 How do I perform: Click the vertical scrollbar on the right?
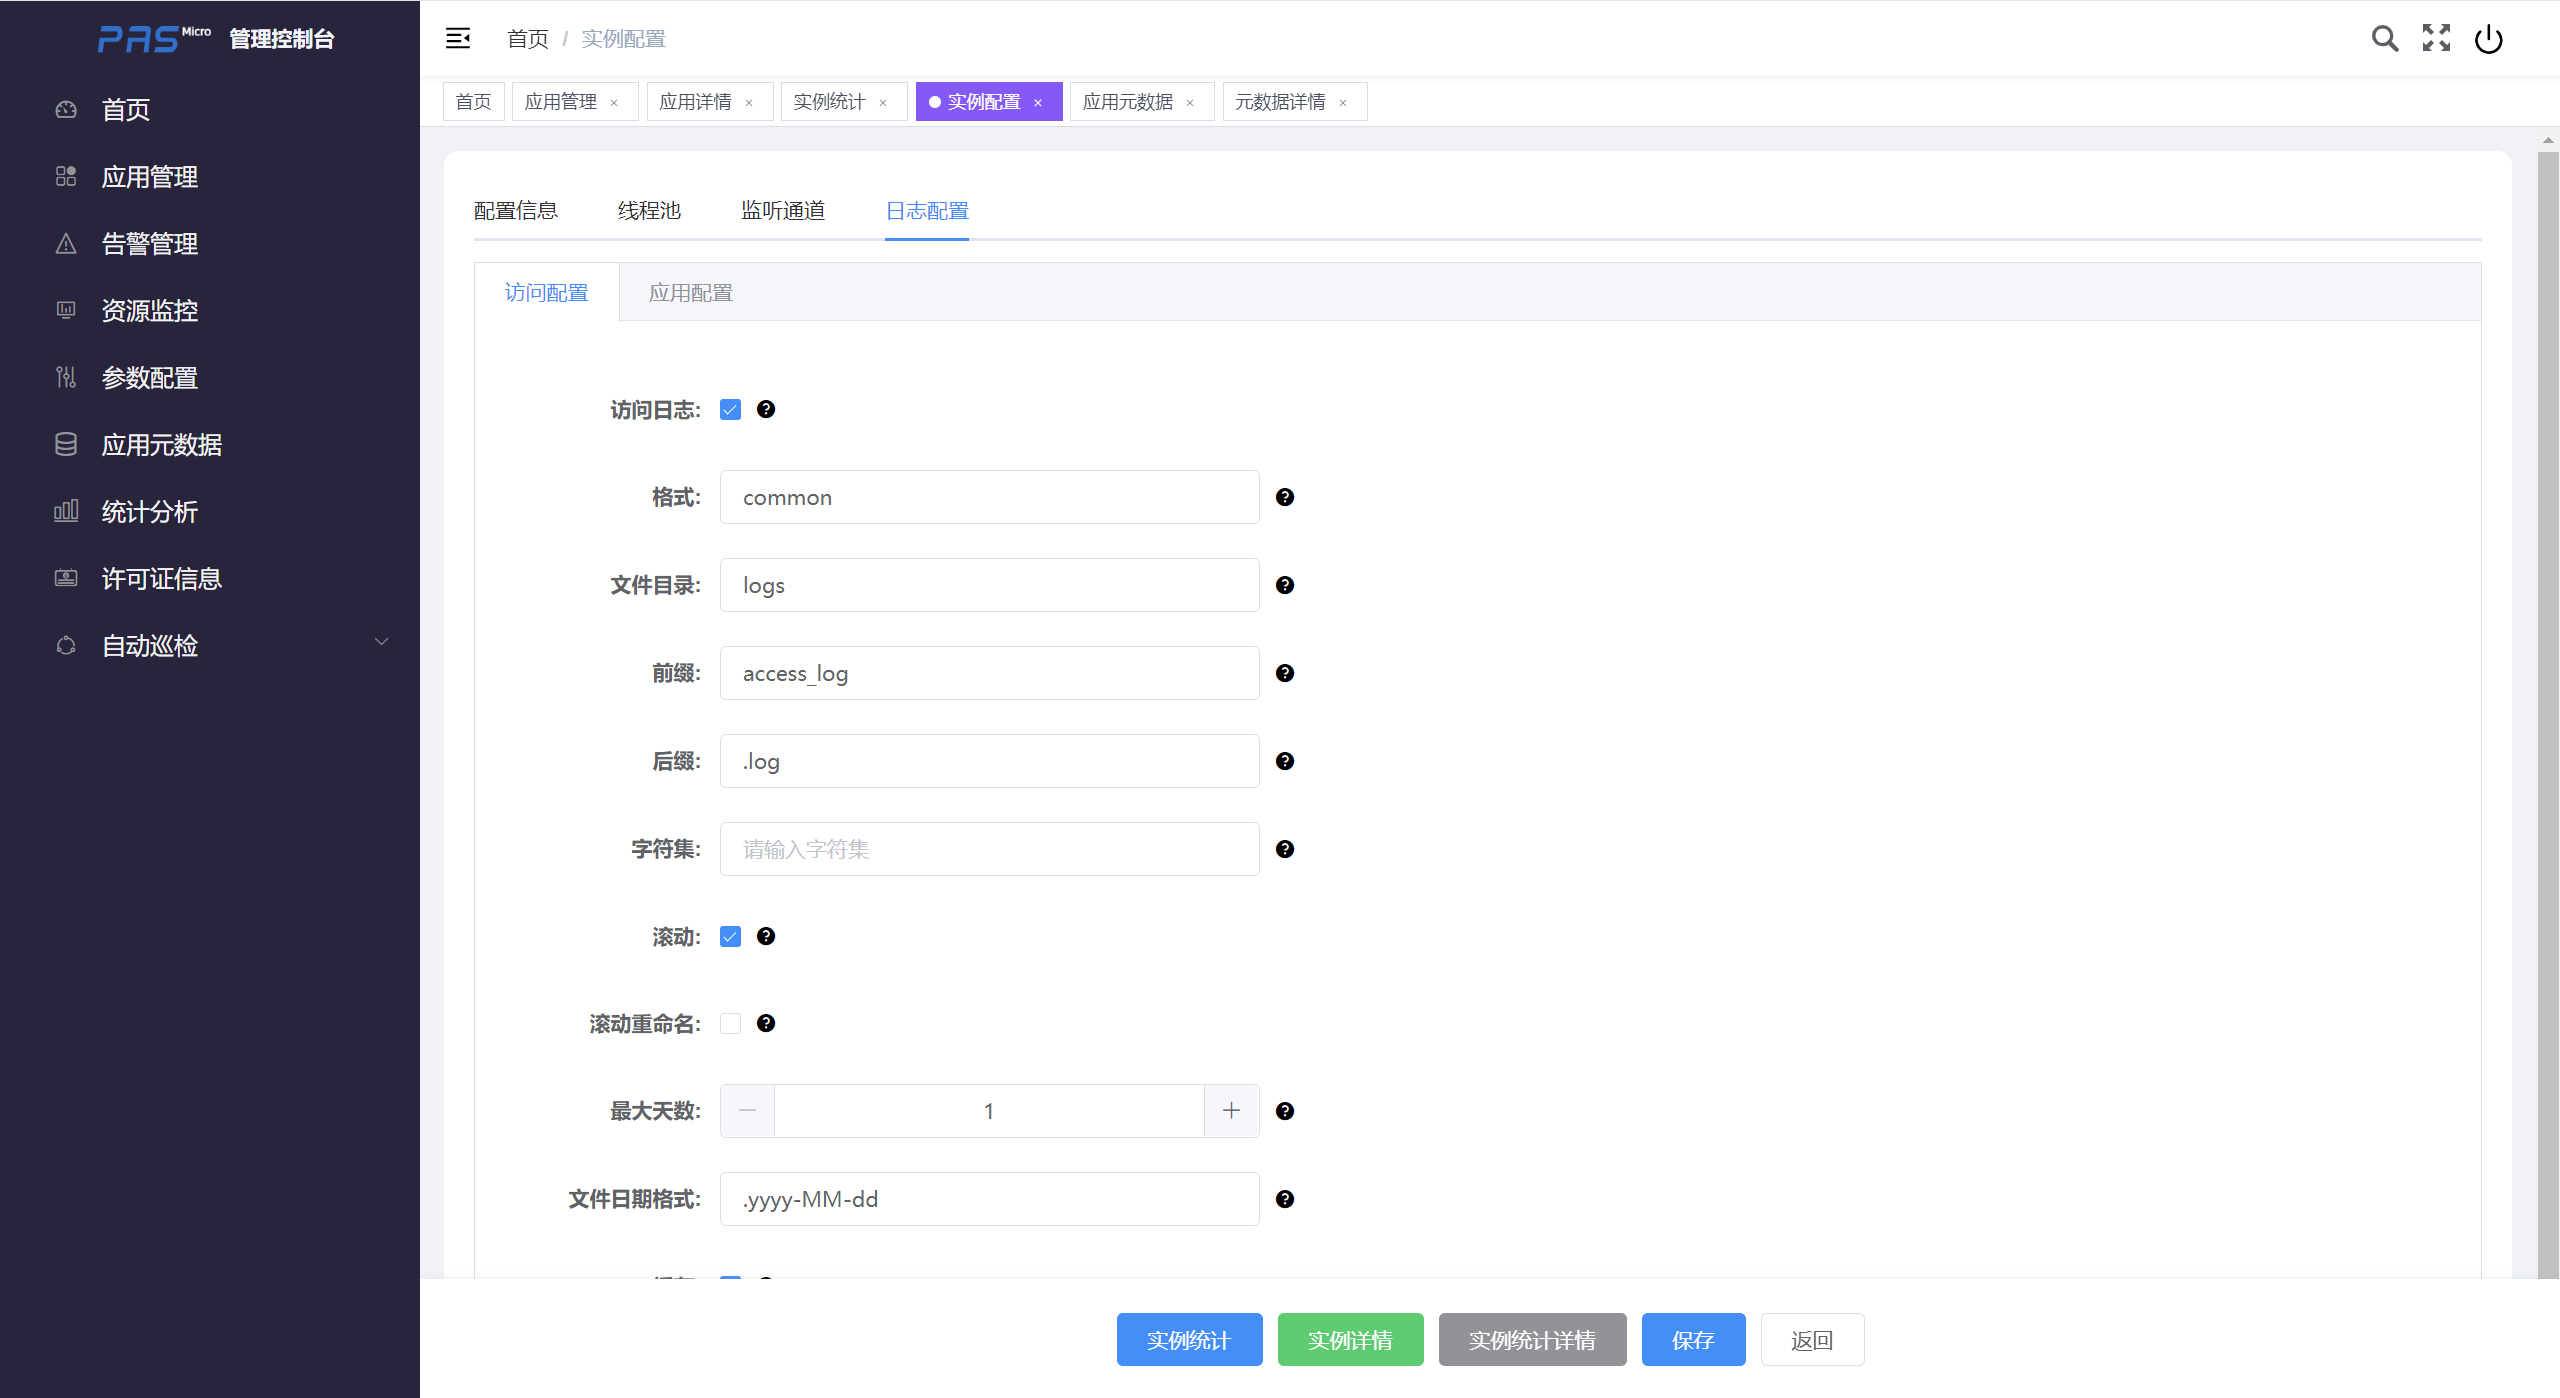point(2548,700)
